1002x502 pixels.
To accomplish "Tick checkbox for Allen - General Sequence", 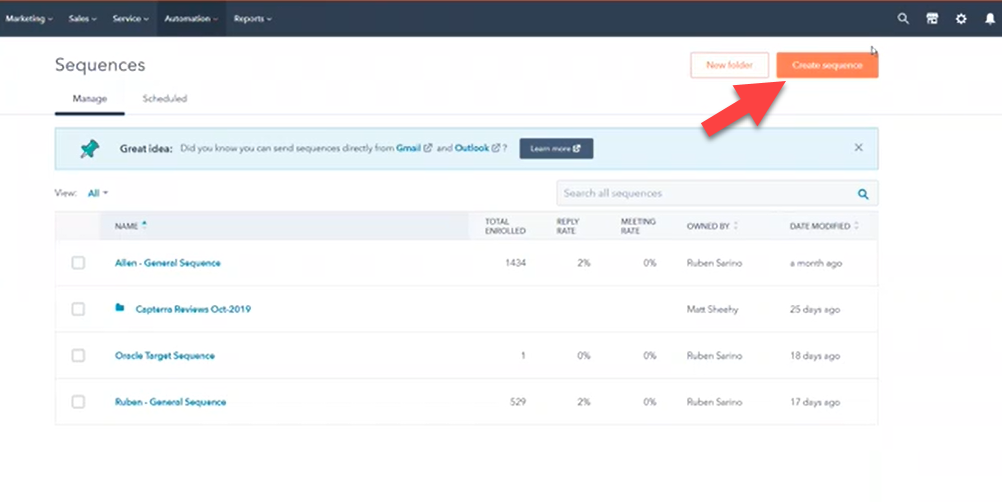I will pyautogui.click(x=78, y=262).
